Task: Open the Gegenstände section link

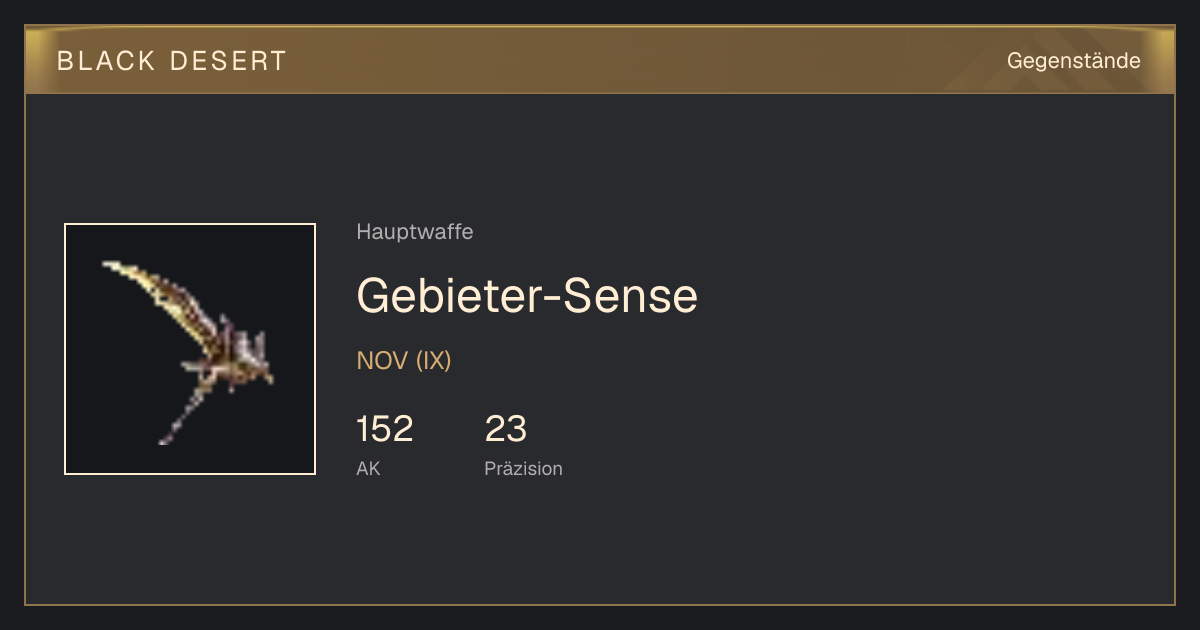Action: (1074, 61)
